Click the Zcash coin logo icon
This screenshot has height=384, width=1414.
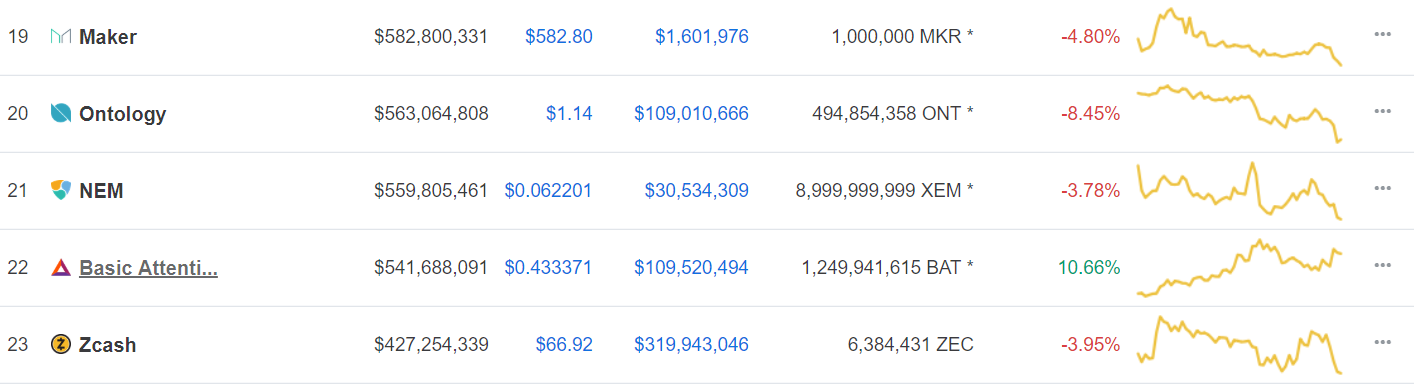(x=61, y=345)
